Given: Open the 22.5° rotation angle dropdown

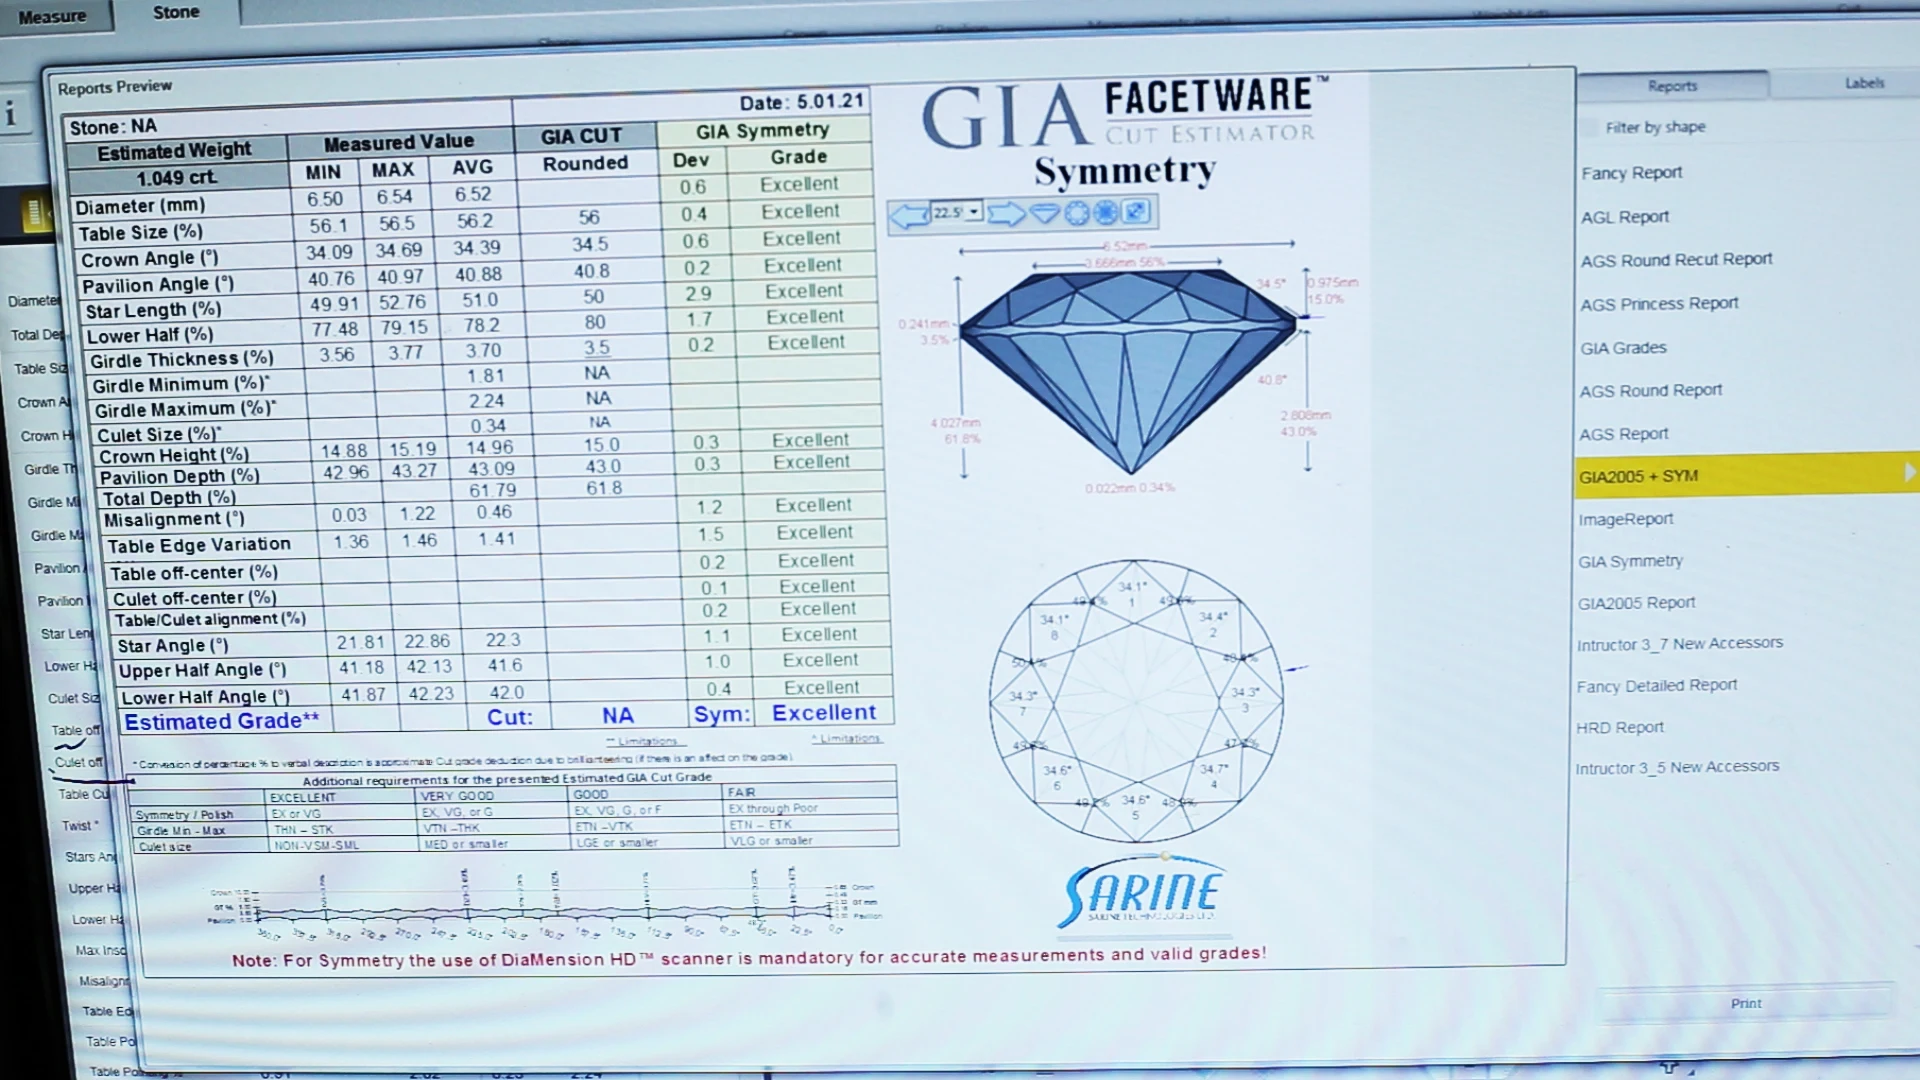Looking at the screenshot, I should [x=973, y=212].
